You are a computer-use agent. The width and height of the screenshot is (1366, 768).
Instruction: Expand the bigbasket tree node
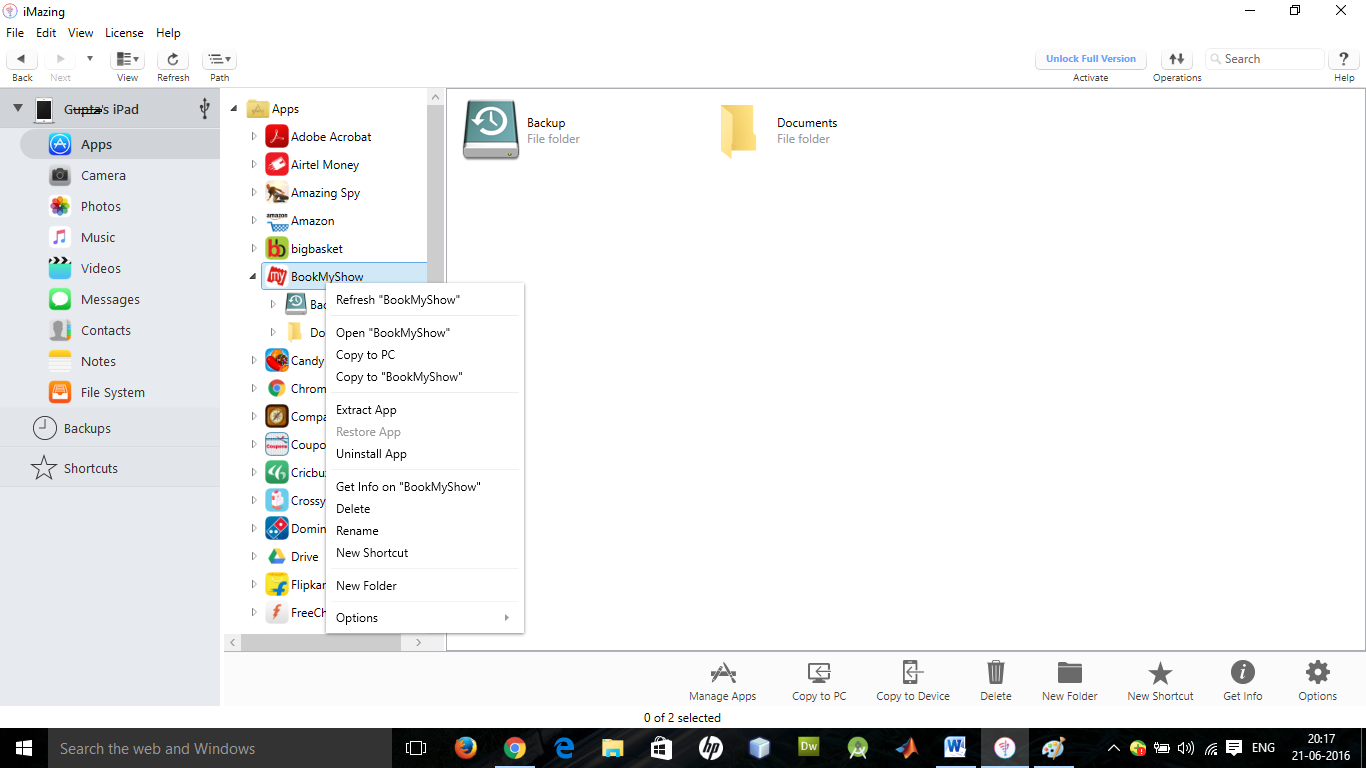click(253, 249)
